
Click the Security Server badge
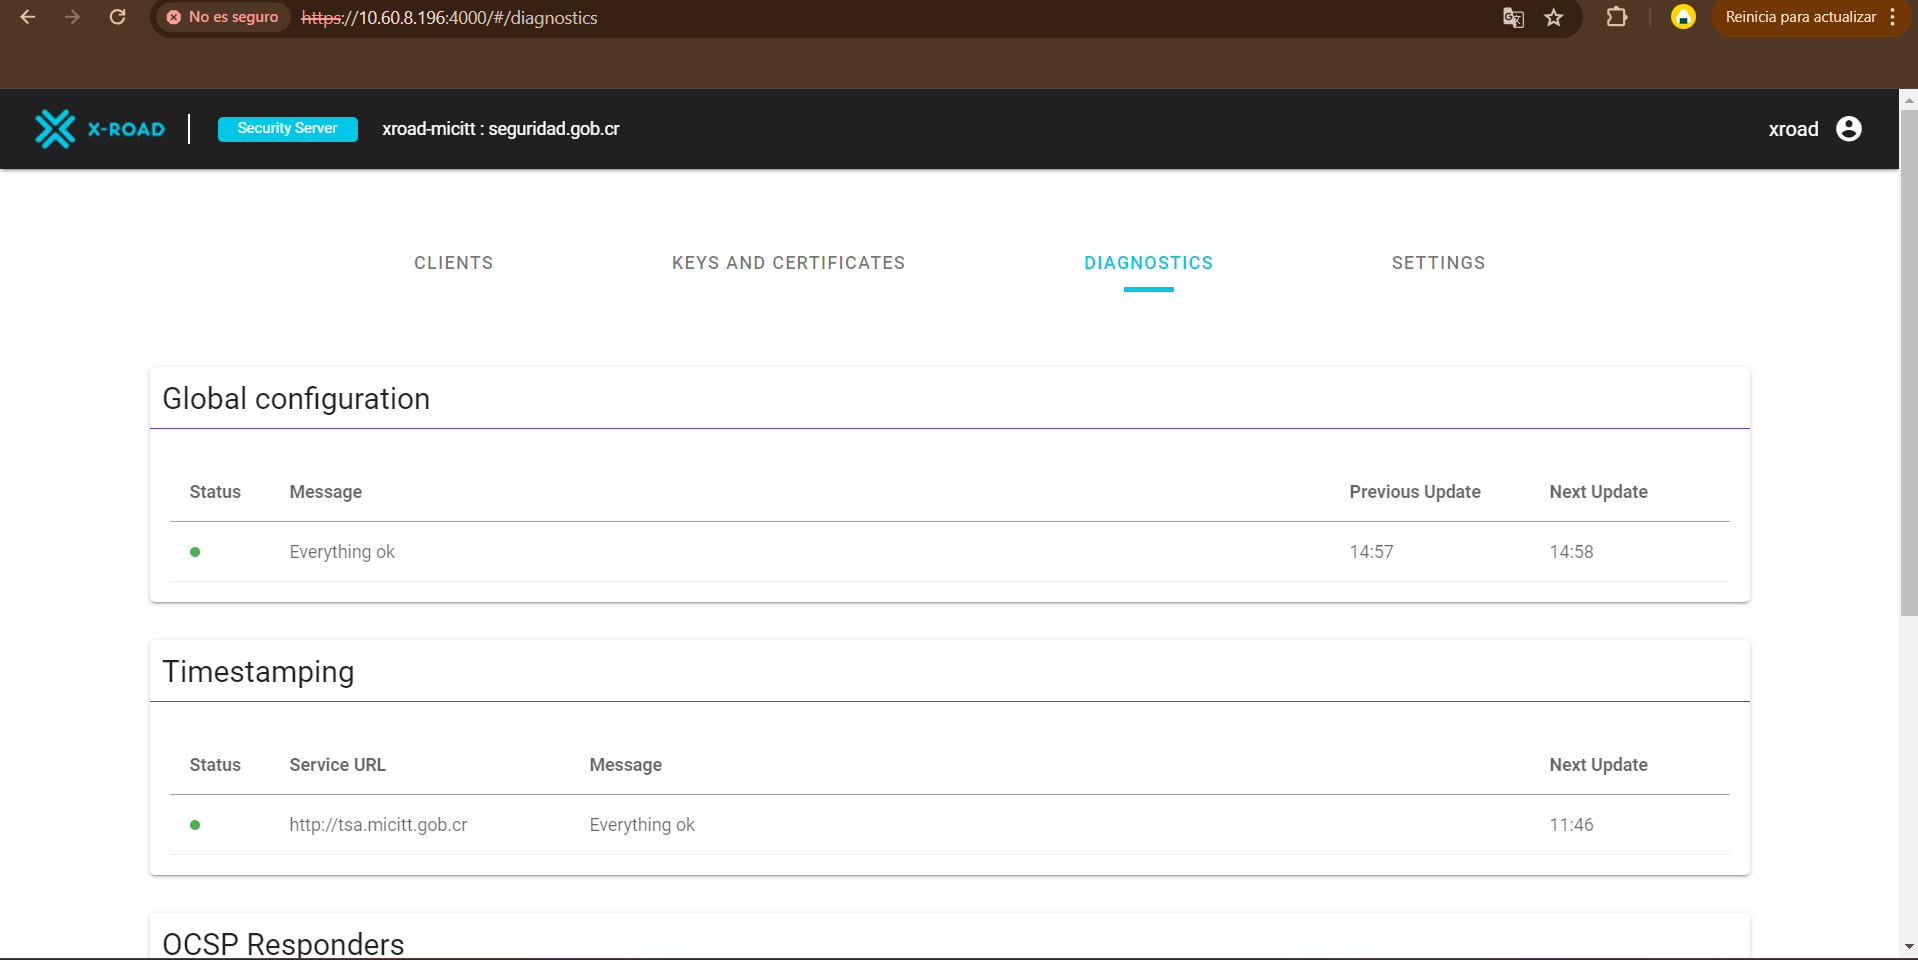[x=287, y=129]
